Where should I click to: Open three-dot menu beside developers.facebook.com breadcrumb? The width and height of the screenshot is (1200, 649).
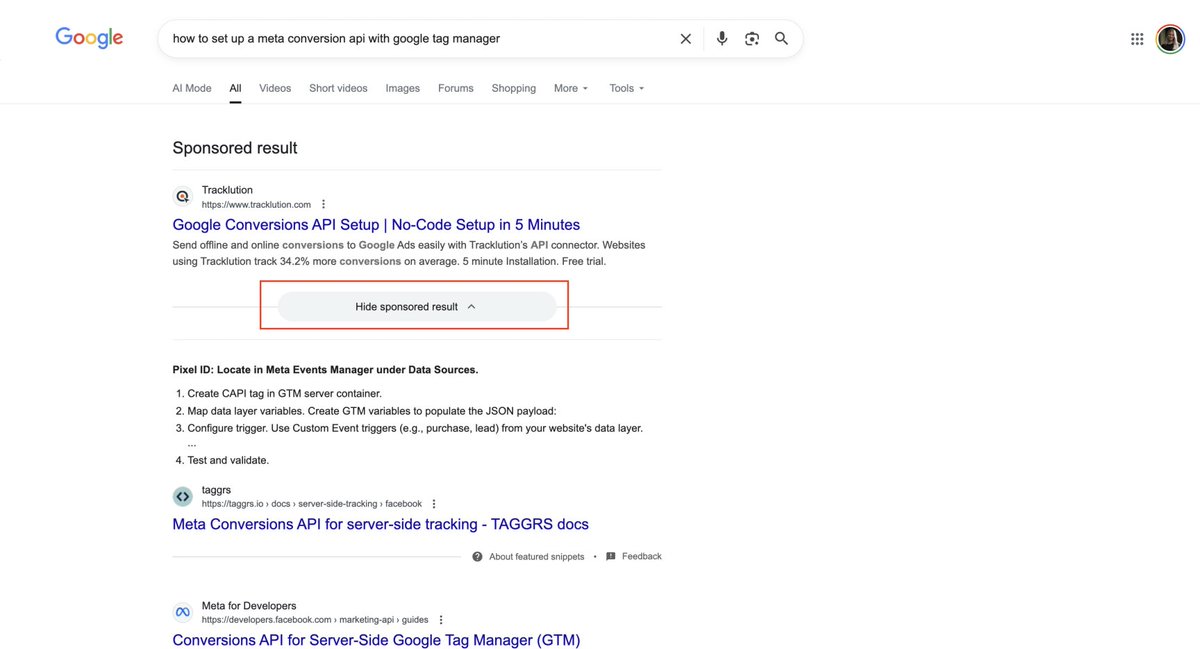coord(441,620)
